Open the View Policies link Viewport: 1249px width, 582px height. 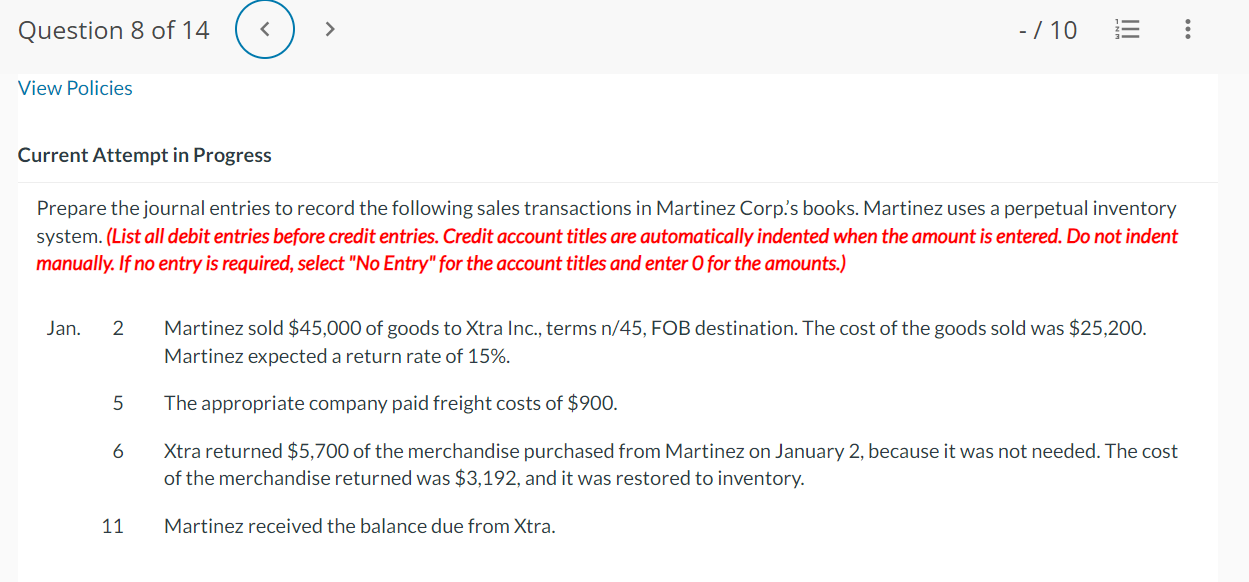click(x=75, y=88)
